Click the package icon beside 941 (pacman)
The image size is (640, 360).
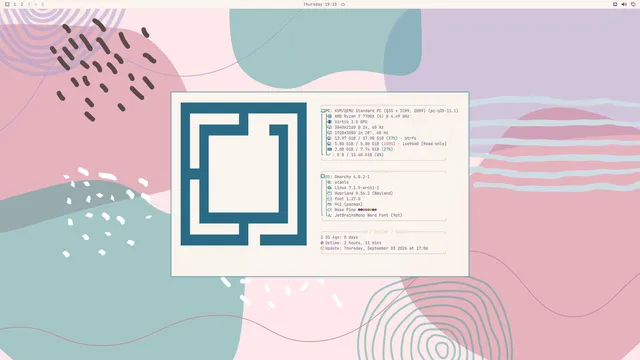click(329, 204)
